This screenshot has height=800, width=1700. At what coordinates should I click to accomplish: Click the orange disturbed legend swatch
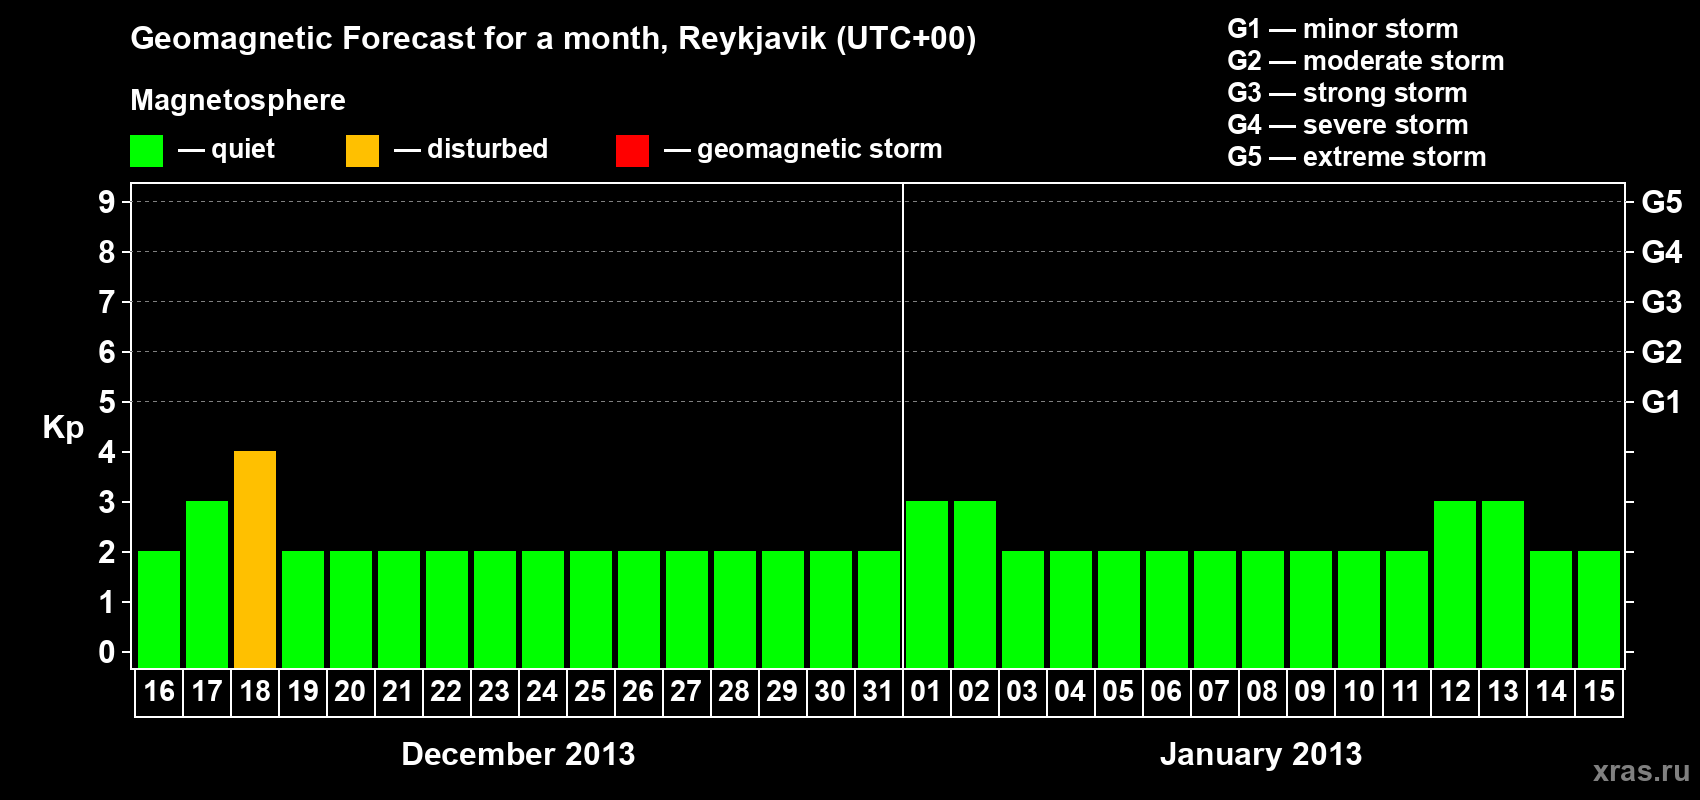point(362,151)
